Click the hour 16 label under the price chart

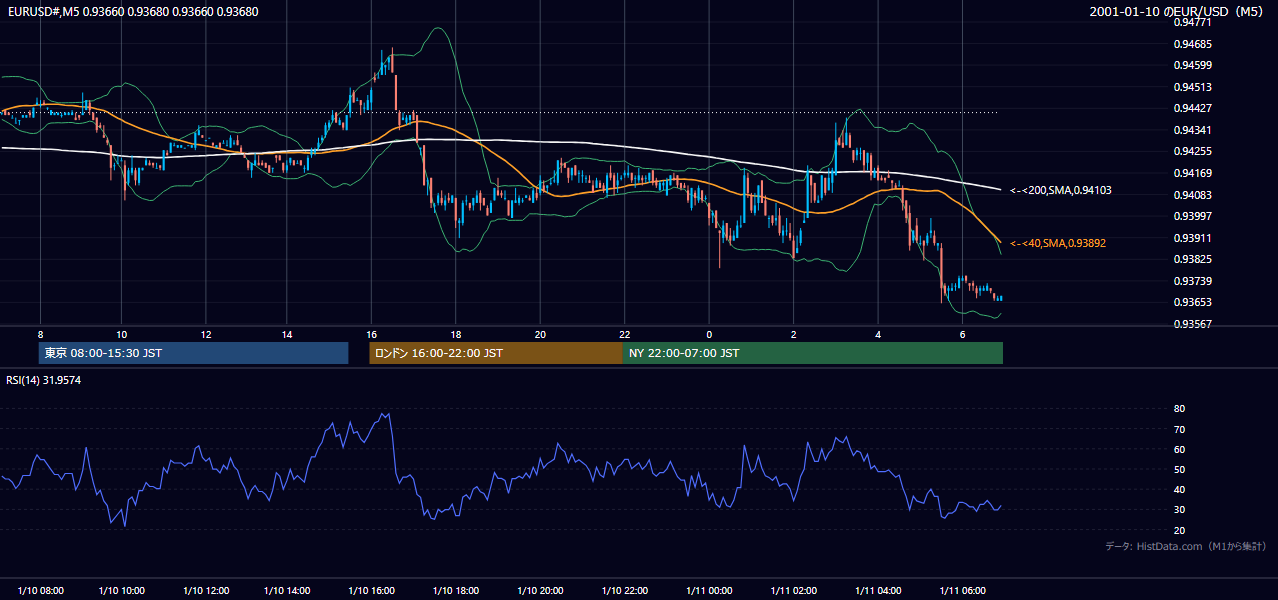371,334
